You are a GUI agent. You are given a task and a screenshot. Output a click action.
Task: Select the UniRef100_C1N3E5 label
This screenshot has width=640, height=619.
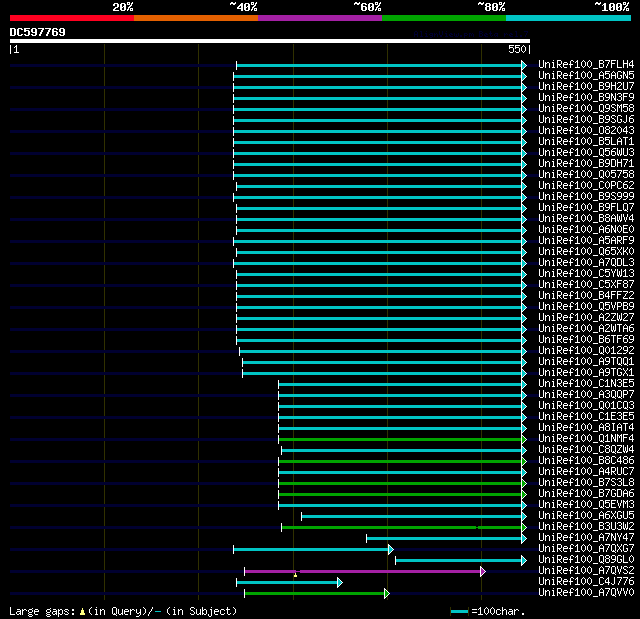click(586, 384)
